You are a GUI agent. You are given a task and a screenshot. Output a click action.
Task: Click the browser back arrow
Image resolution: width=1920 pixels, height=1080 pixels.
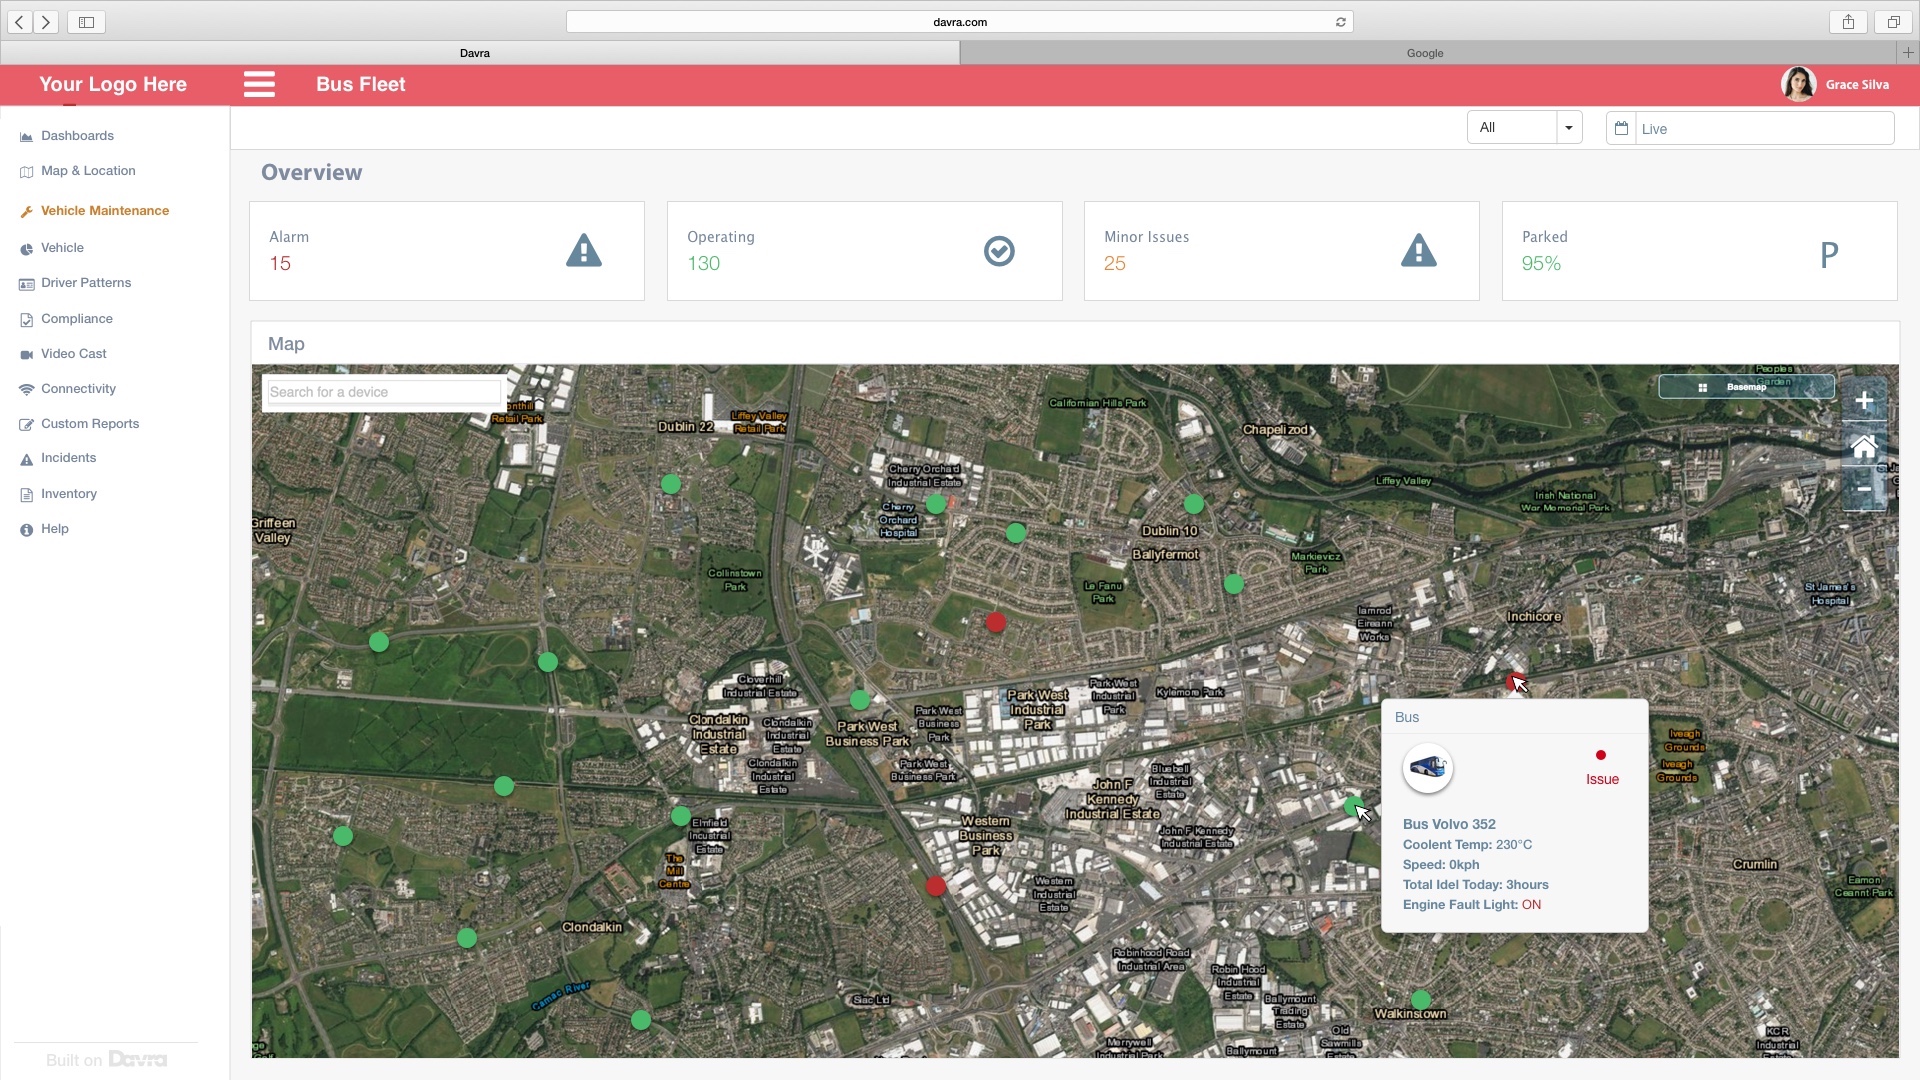tap(19, 22)
